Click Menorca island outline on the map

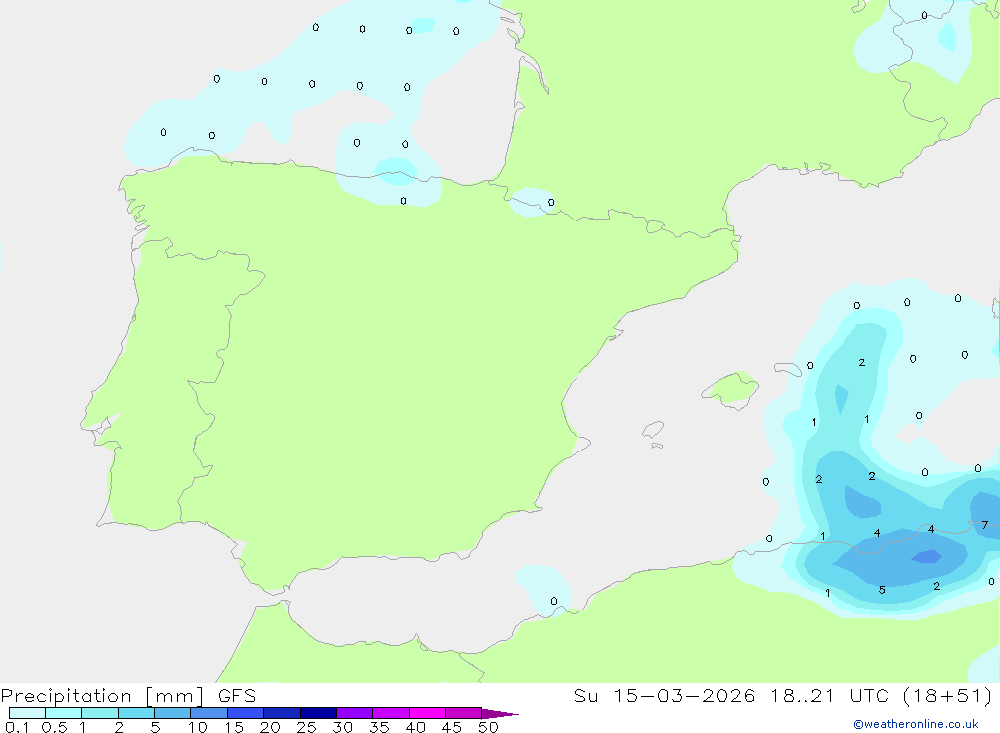pyautogui.click(x=788, y=369)
